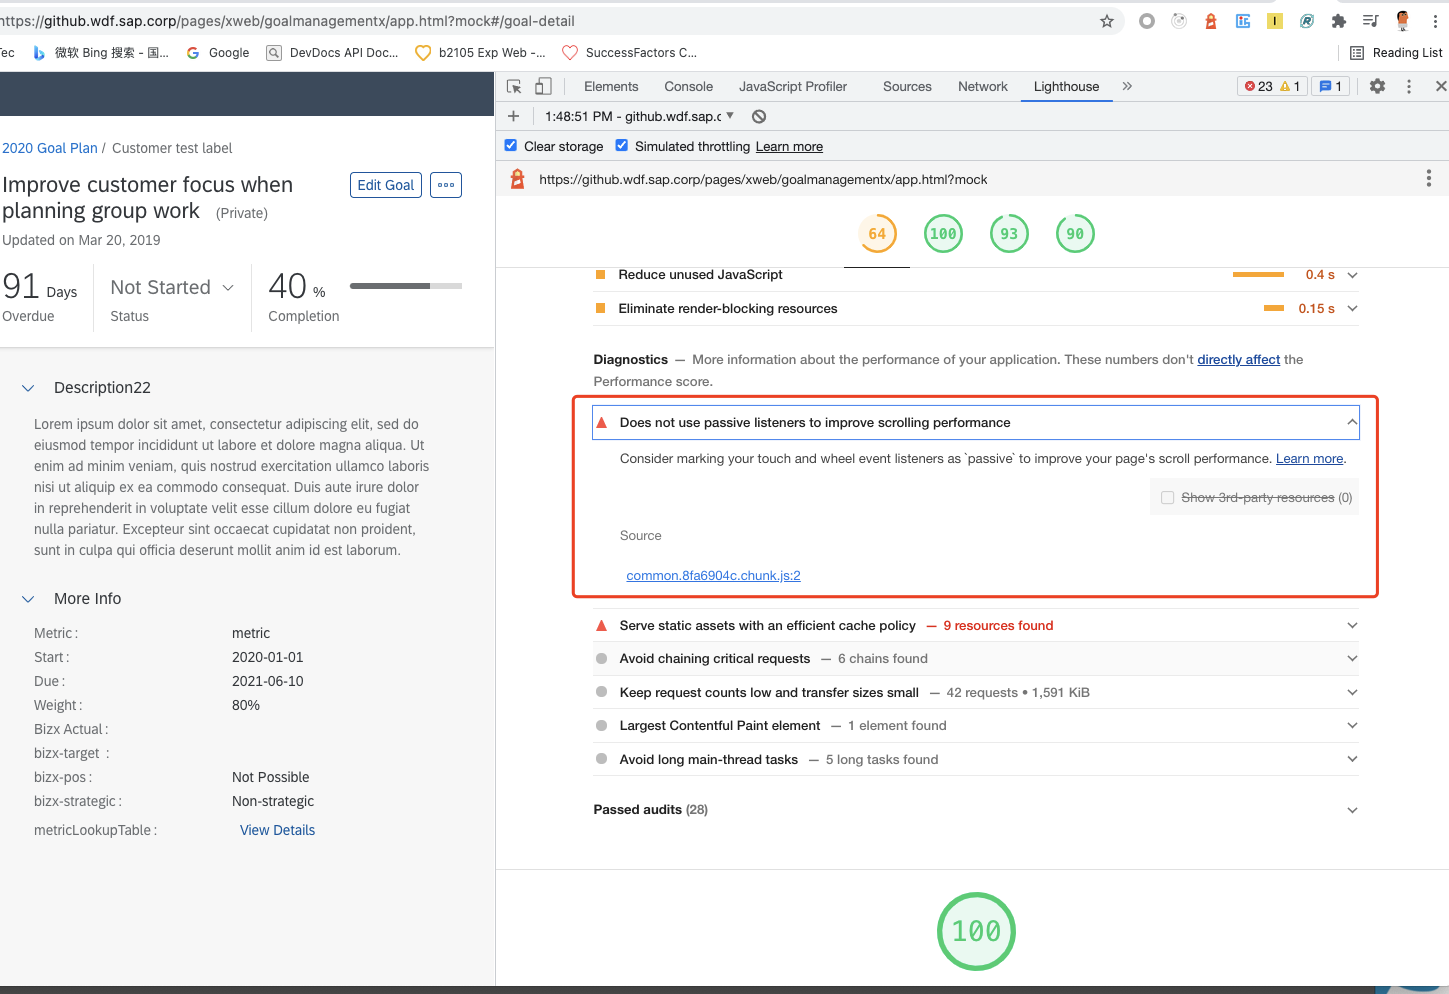1449x994 pixels.
Task: Click the bookmark star in address bar
Action: pos(1107,20)
